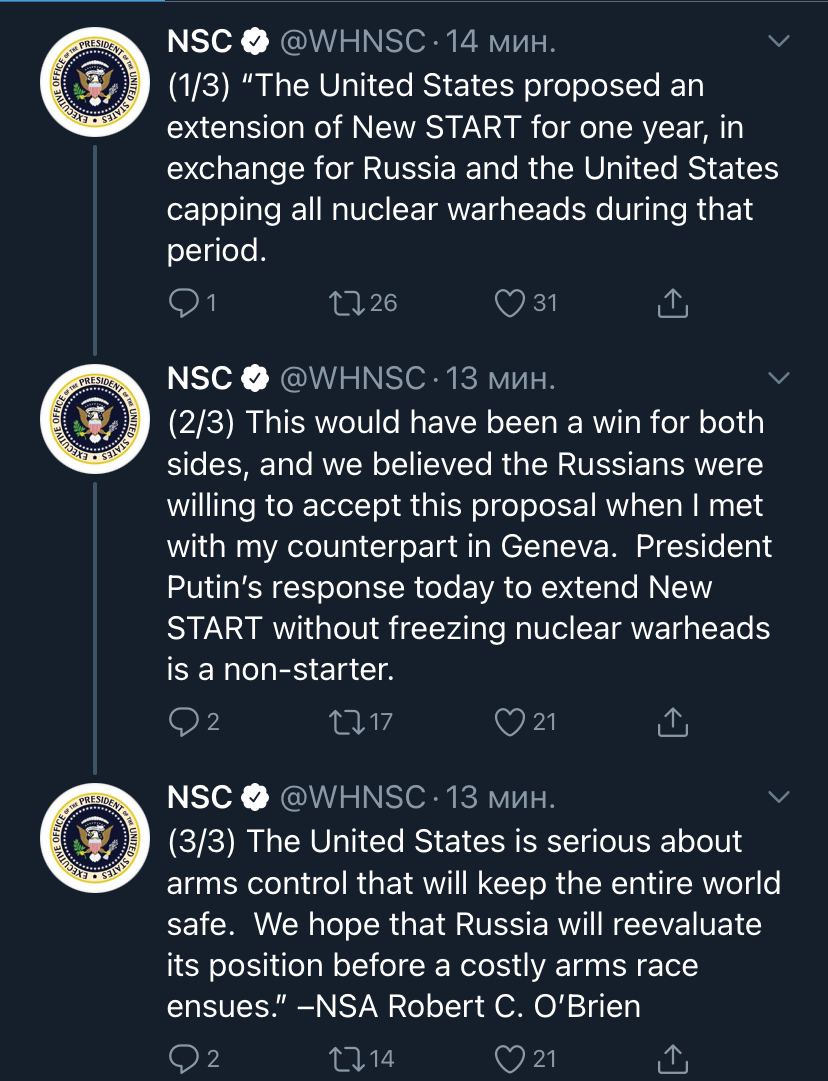The image size is (828, 1081).
Task: Reply to the (2/3) Geneva tweet
Action: 184,722
